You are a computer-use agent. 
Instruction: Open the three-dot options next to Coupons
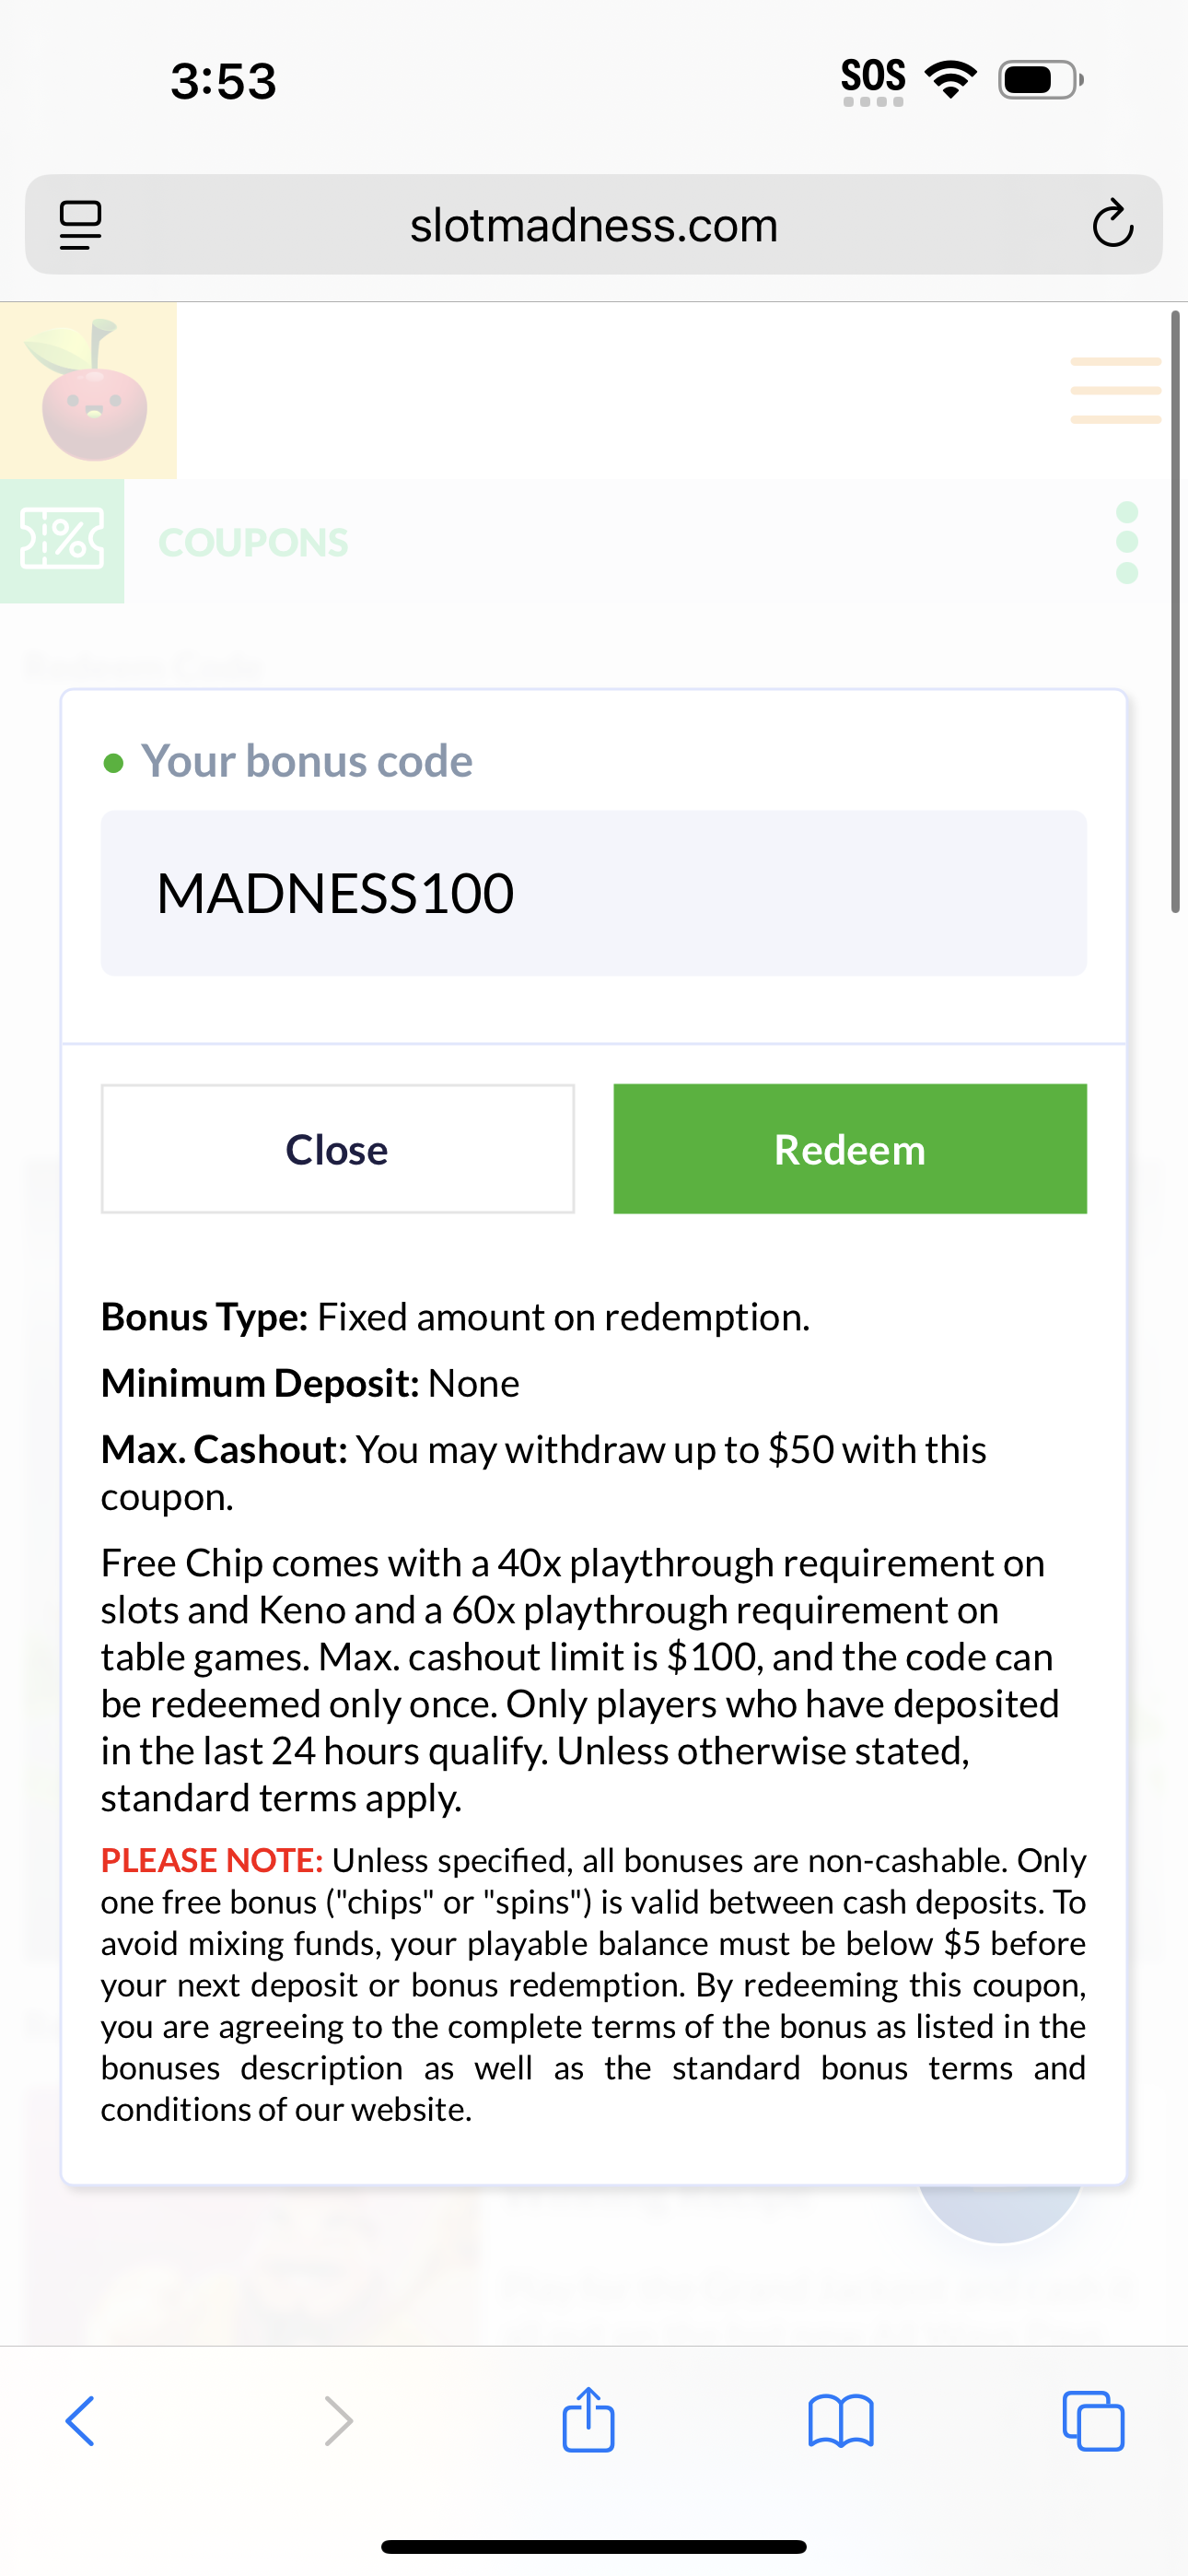click(1127, 542)
